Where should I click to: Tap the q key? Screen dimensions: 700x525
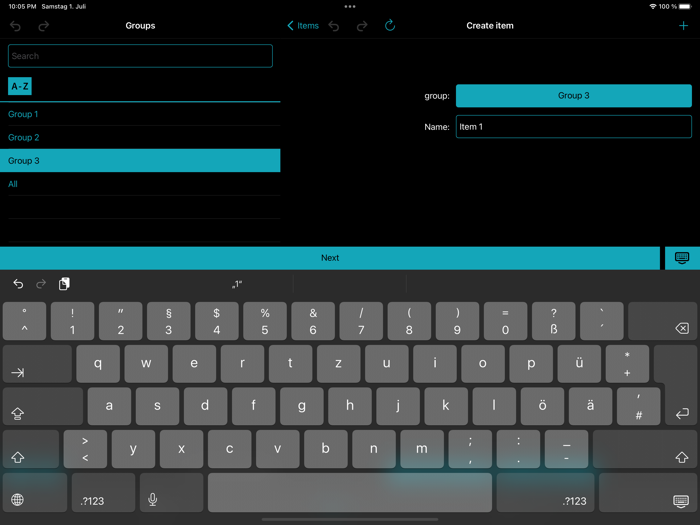click(x=98, y=364)
